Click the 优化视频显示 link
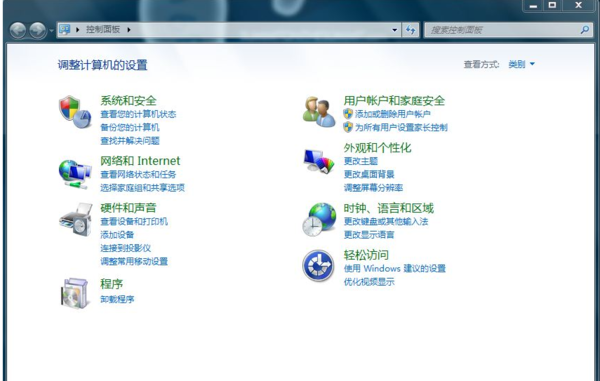The width and height of the screenshot is (600, 381). pos(369,282)
